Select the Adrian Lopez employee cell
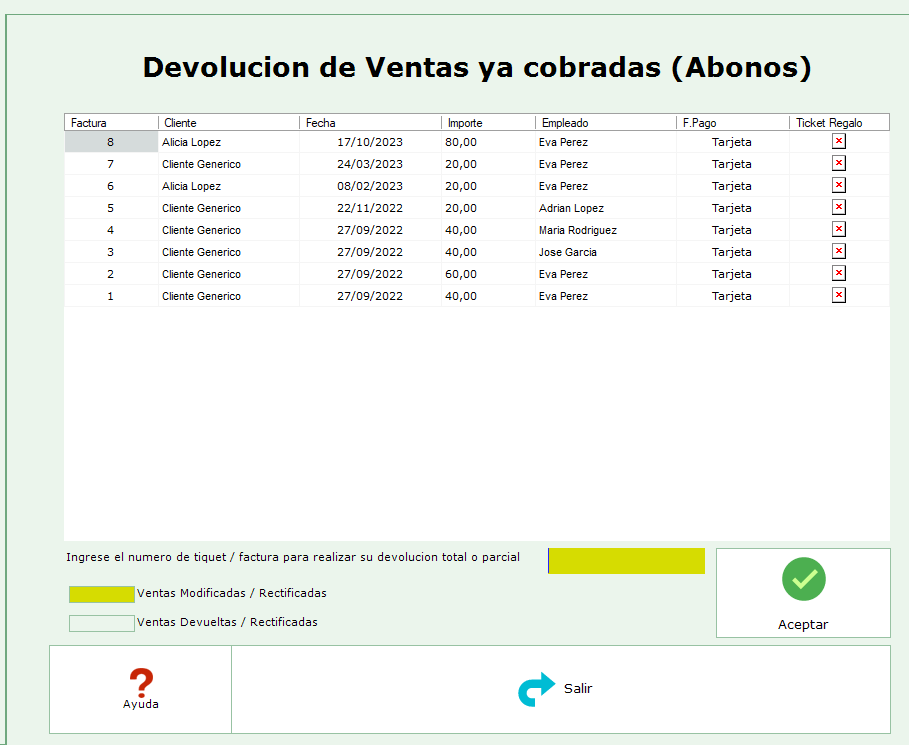This screenshot has height=745, width=909. pyautogui.click(x=571, y=208)
